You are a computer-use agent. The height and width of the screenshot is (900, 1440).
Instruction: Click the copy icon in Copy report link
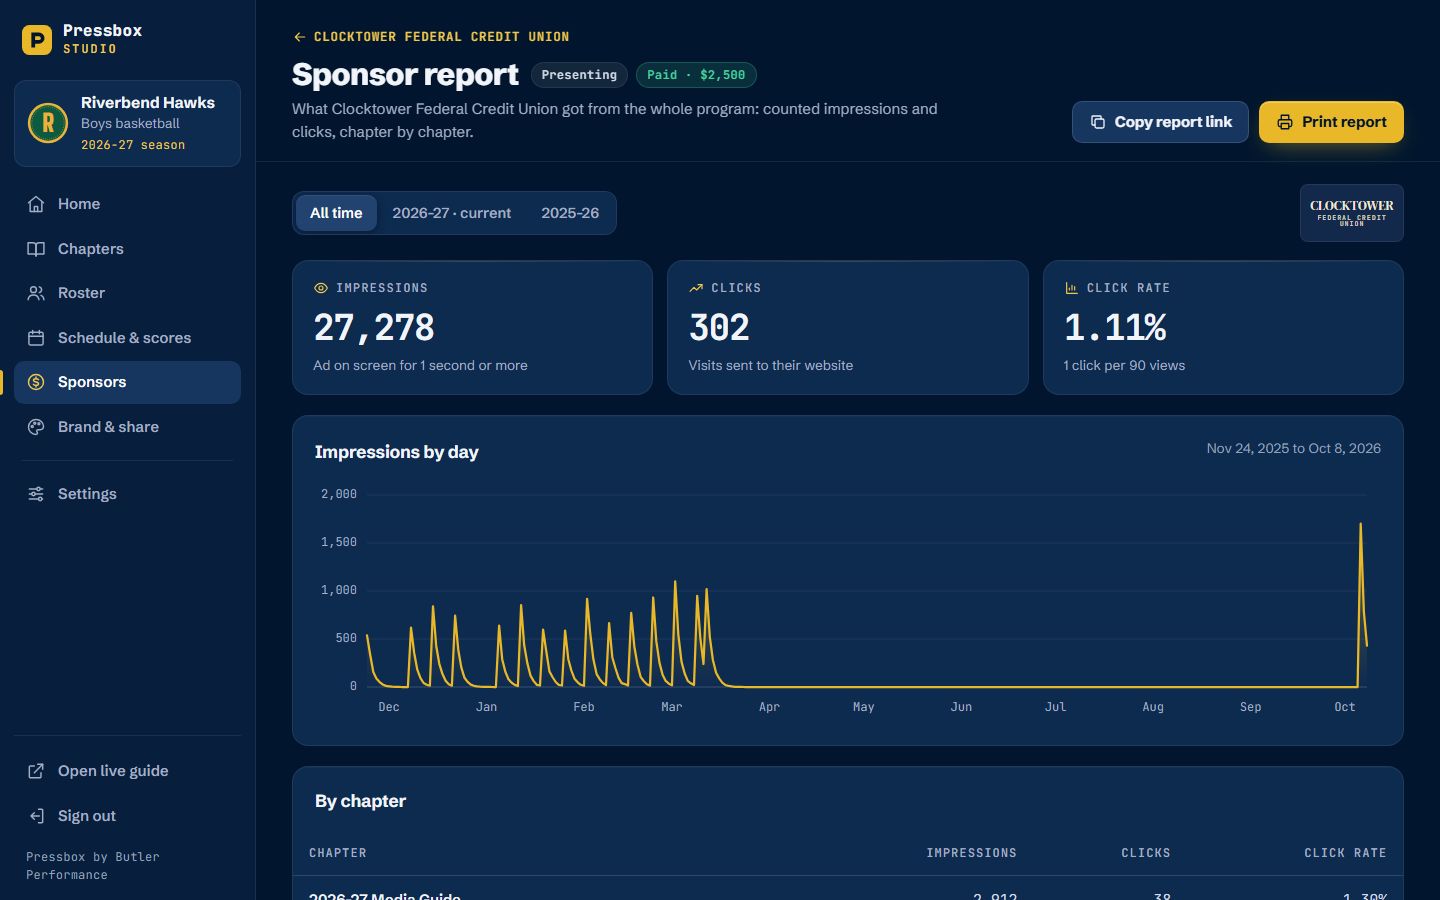pyautogui.click(x=1097, y=122)
